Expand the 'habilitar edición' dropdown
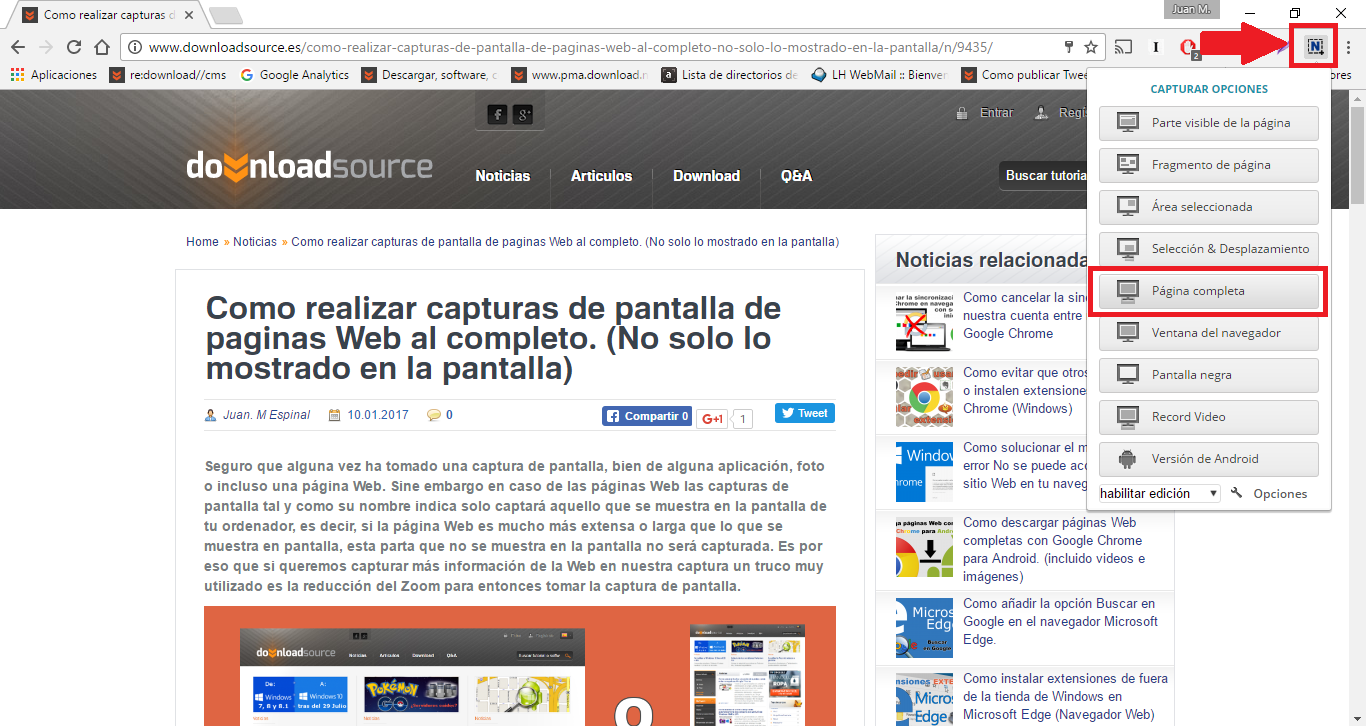Image resolution: width=1366 pixels, height=726 pixels. point(1159,493)
